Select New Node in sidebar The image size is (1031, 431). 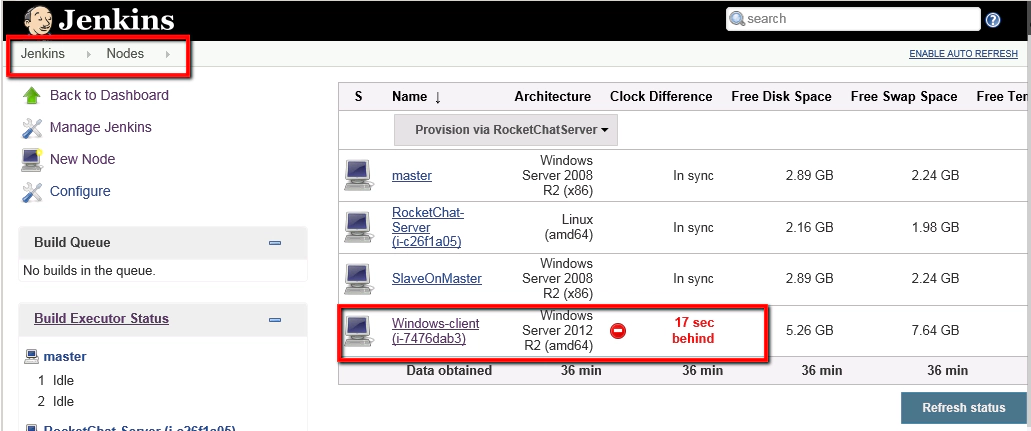[82, 159]
